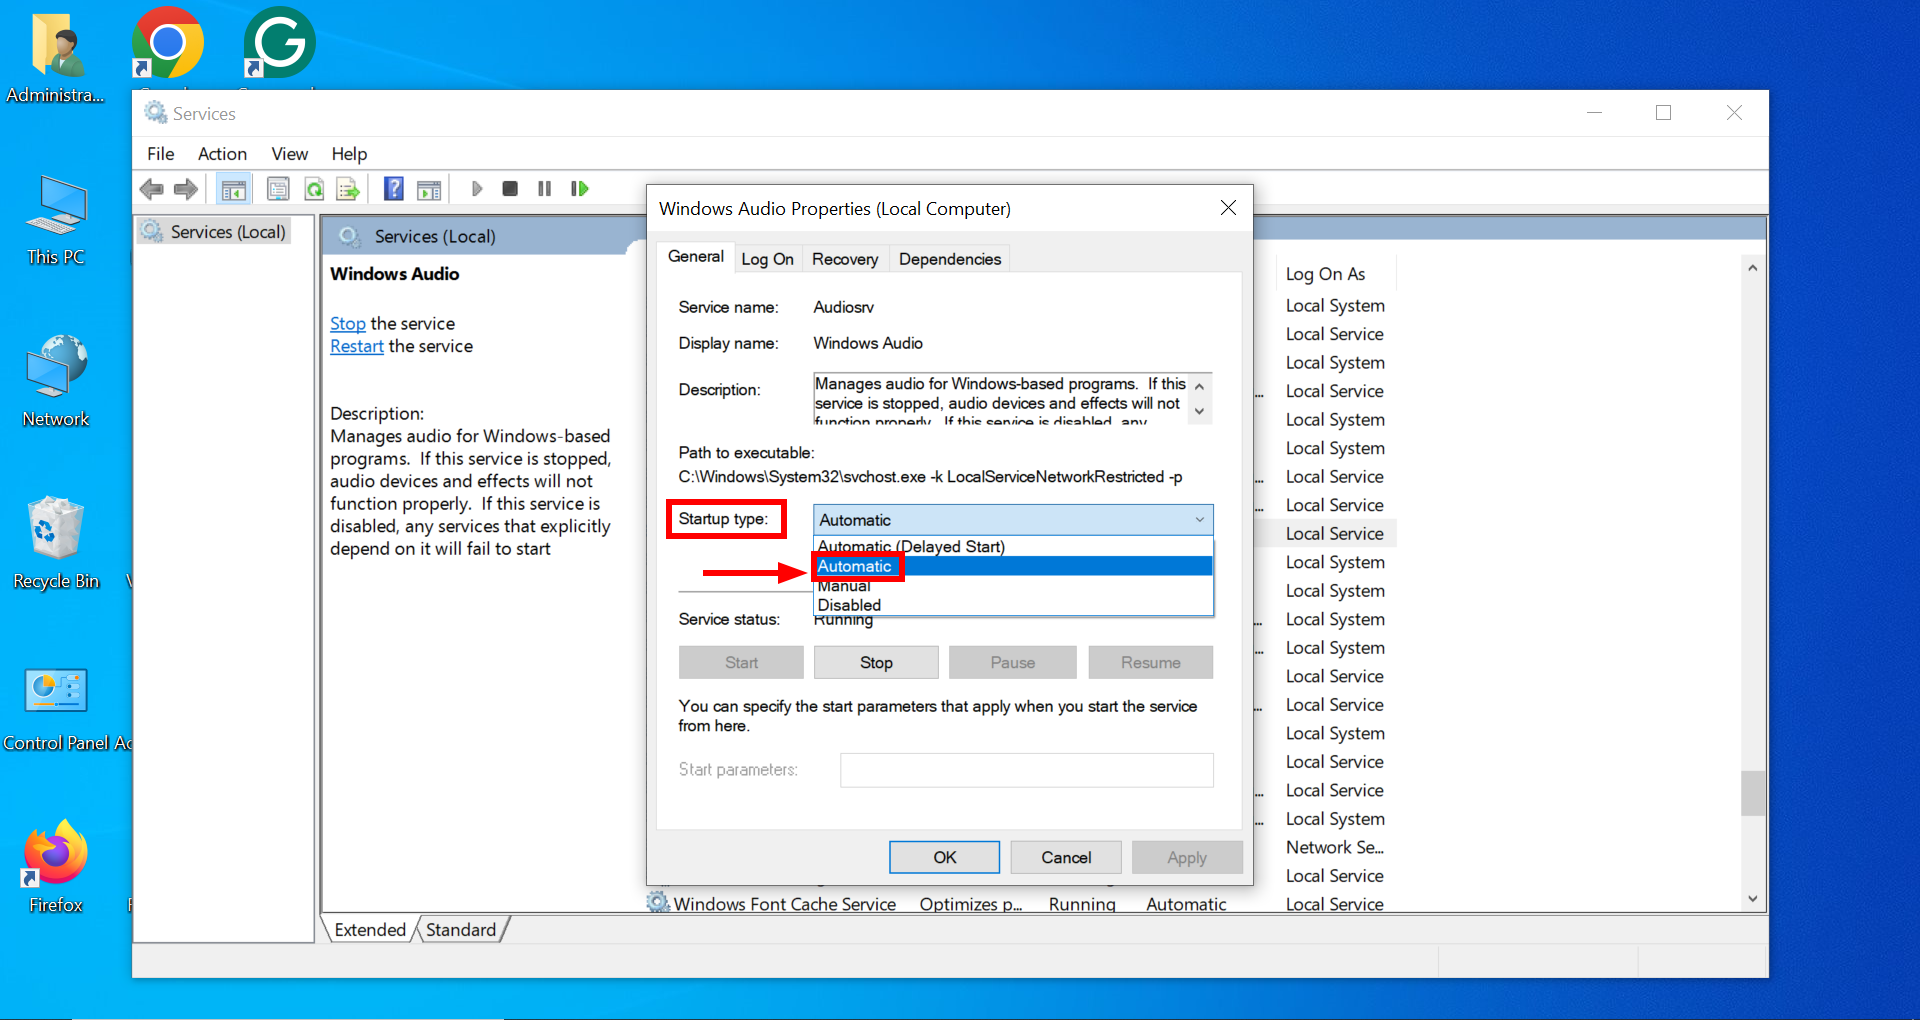Click the Start Service play icon in the toolbar

477,188
